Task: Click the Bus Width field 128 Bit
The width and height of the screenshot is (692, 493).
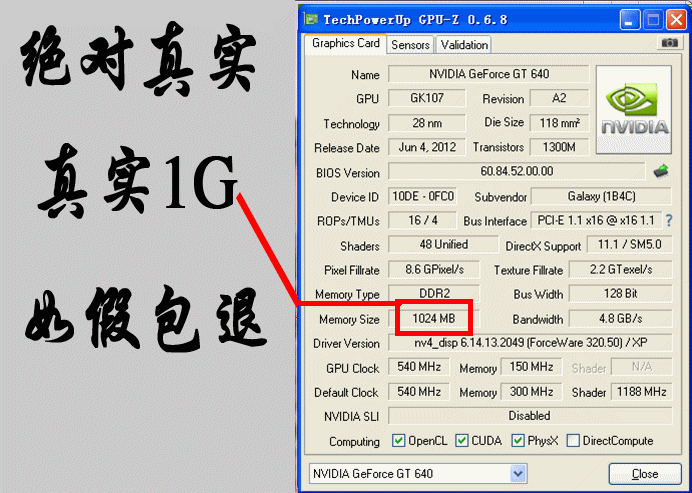Action: click(621, 294)
